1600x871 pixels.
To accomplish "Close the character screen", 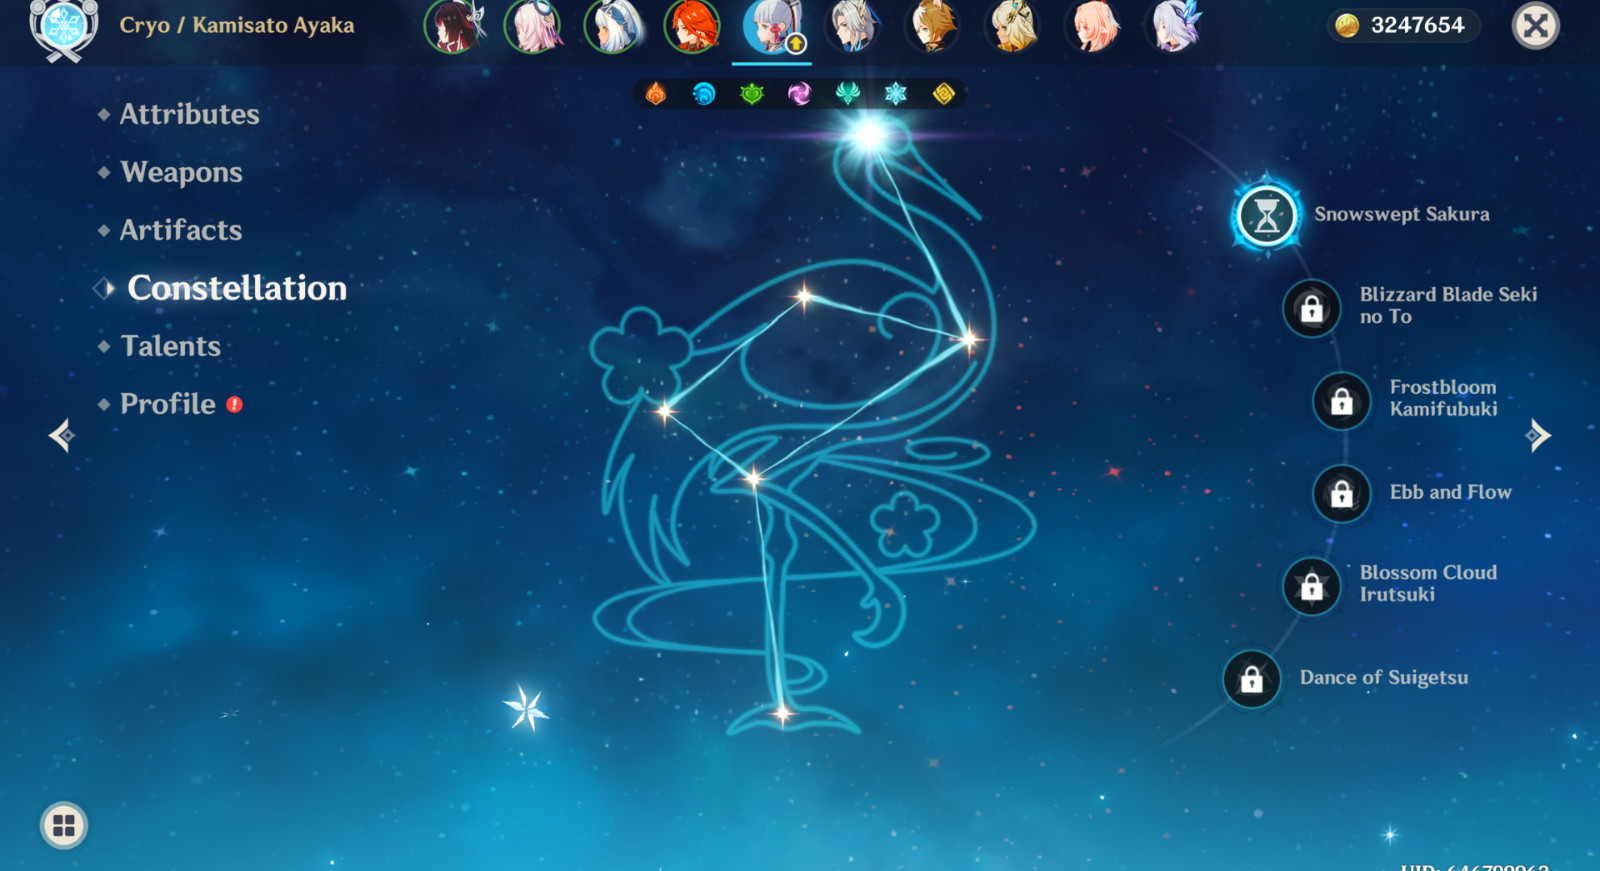I will tap(1536, 25).
